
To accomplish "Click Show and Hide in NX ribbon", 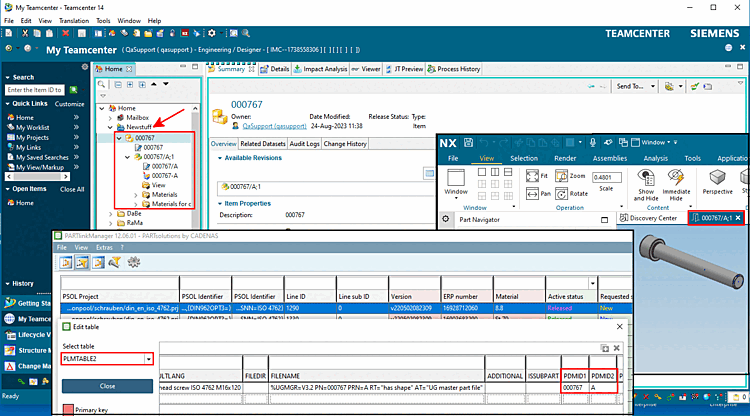I will 646,185.
